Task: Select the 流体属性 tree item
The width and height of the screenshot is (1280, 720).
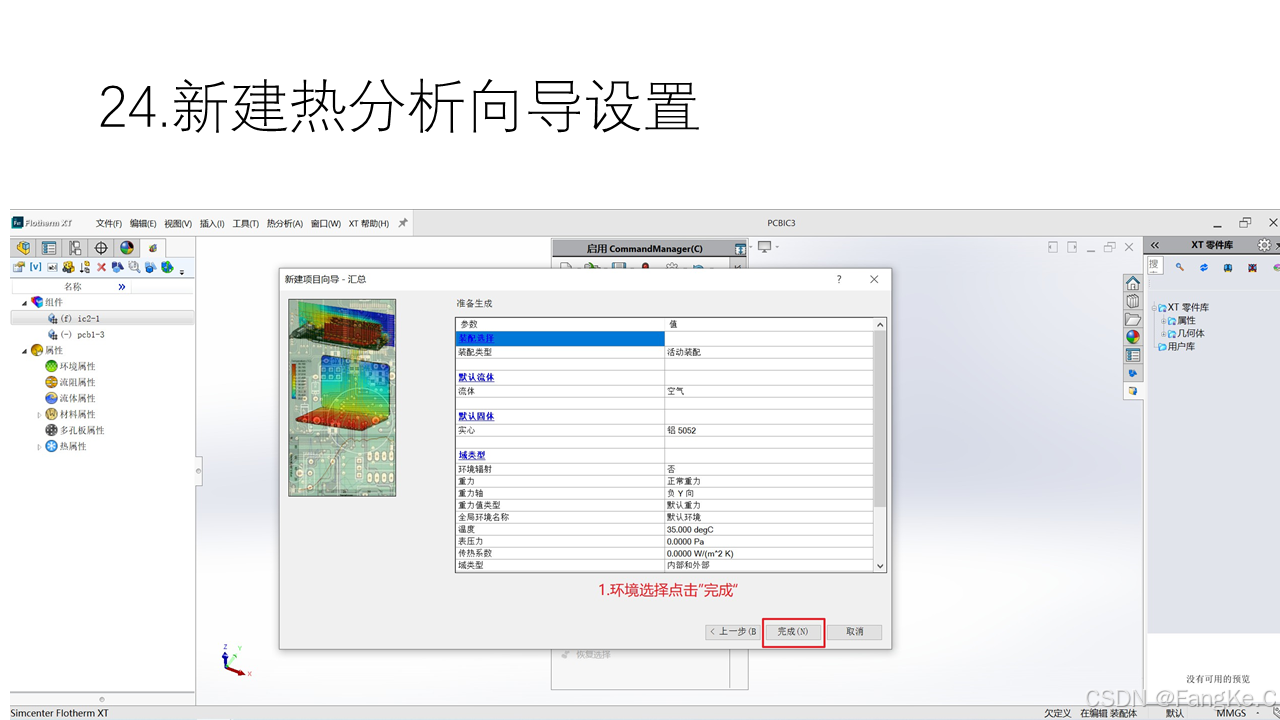Action: (69, 398)
